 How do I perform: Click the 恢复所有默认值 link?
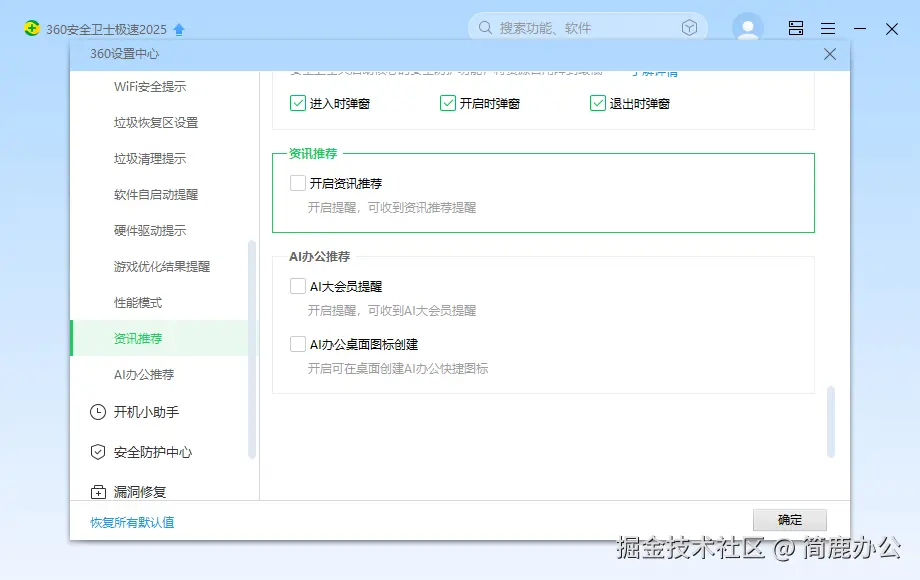coord(132,522)
